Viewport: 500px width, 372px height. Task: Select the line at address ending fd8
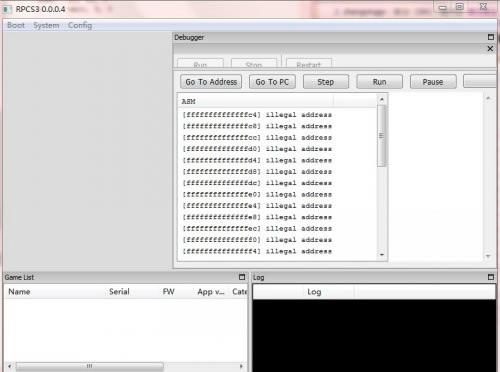click(x=257, y=172)
